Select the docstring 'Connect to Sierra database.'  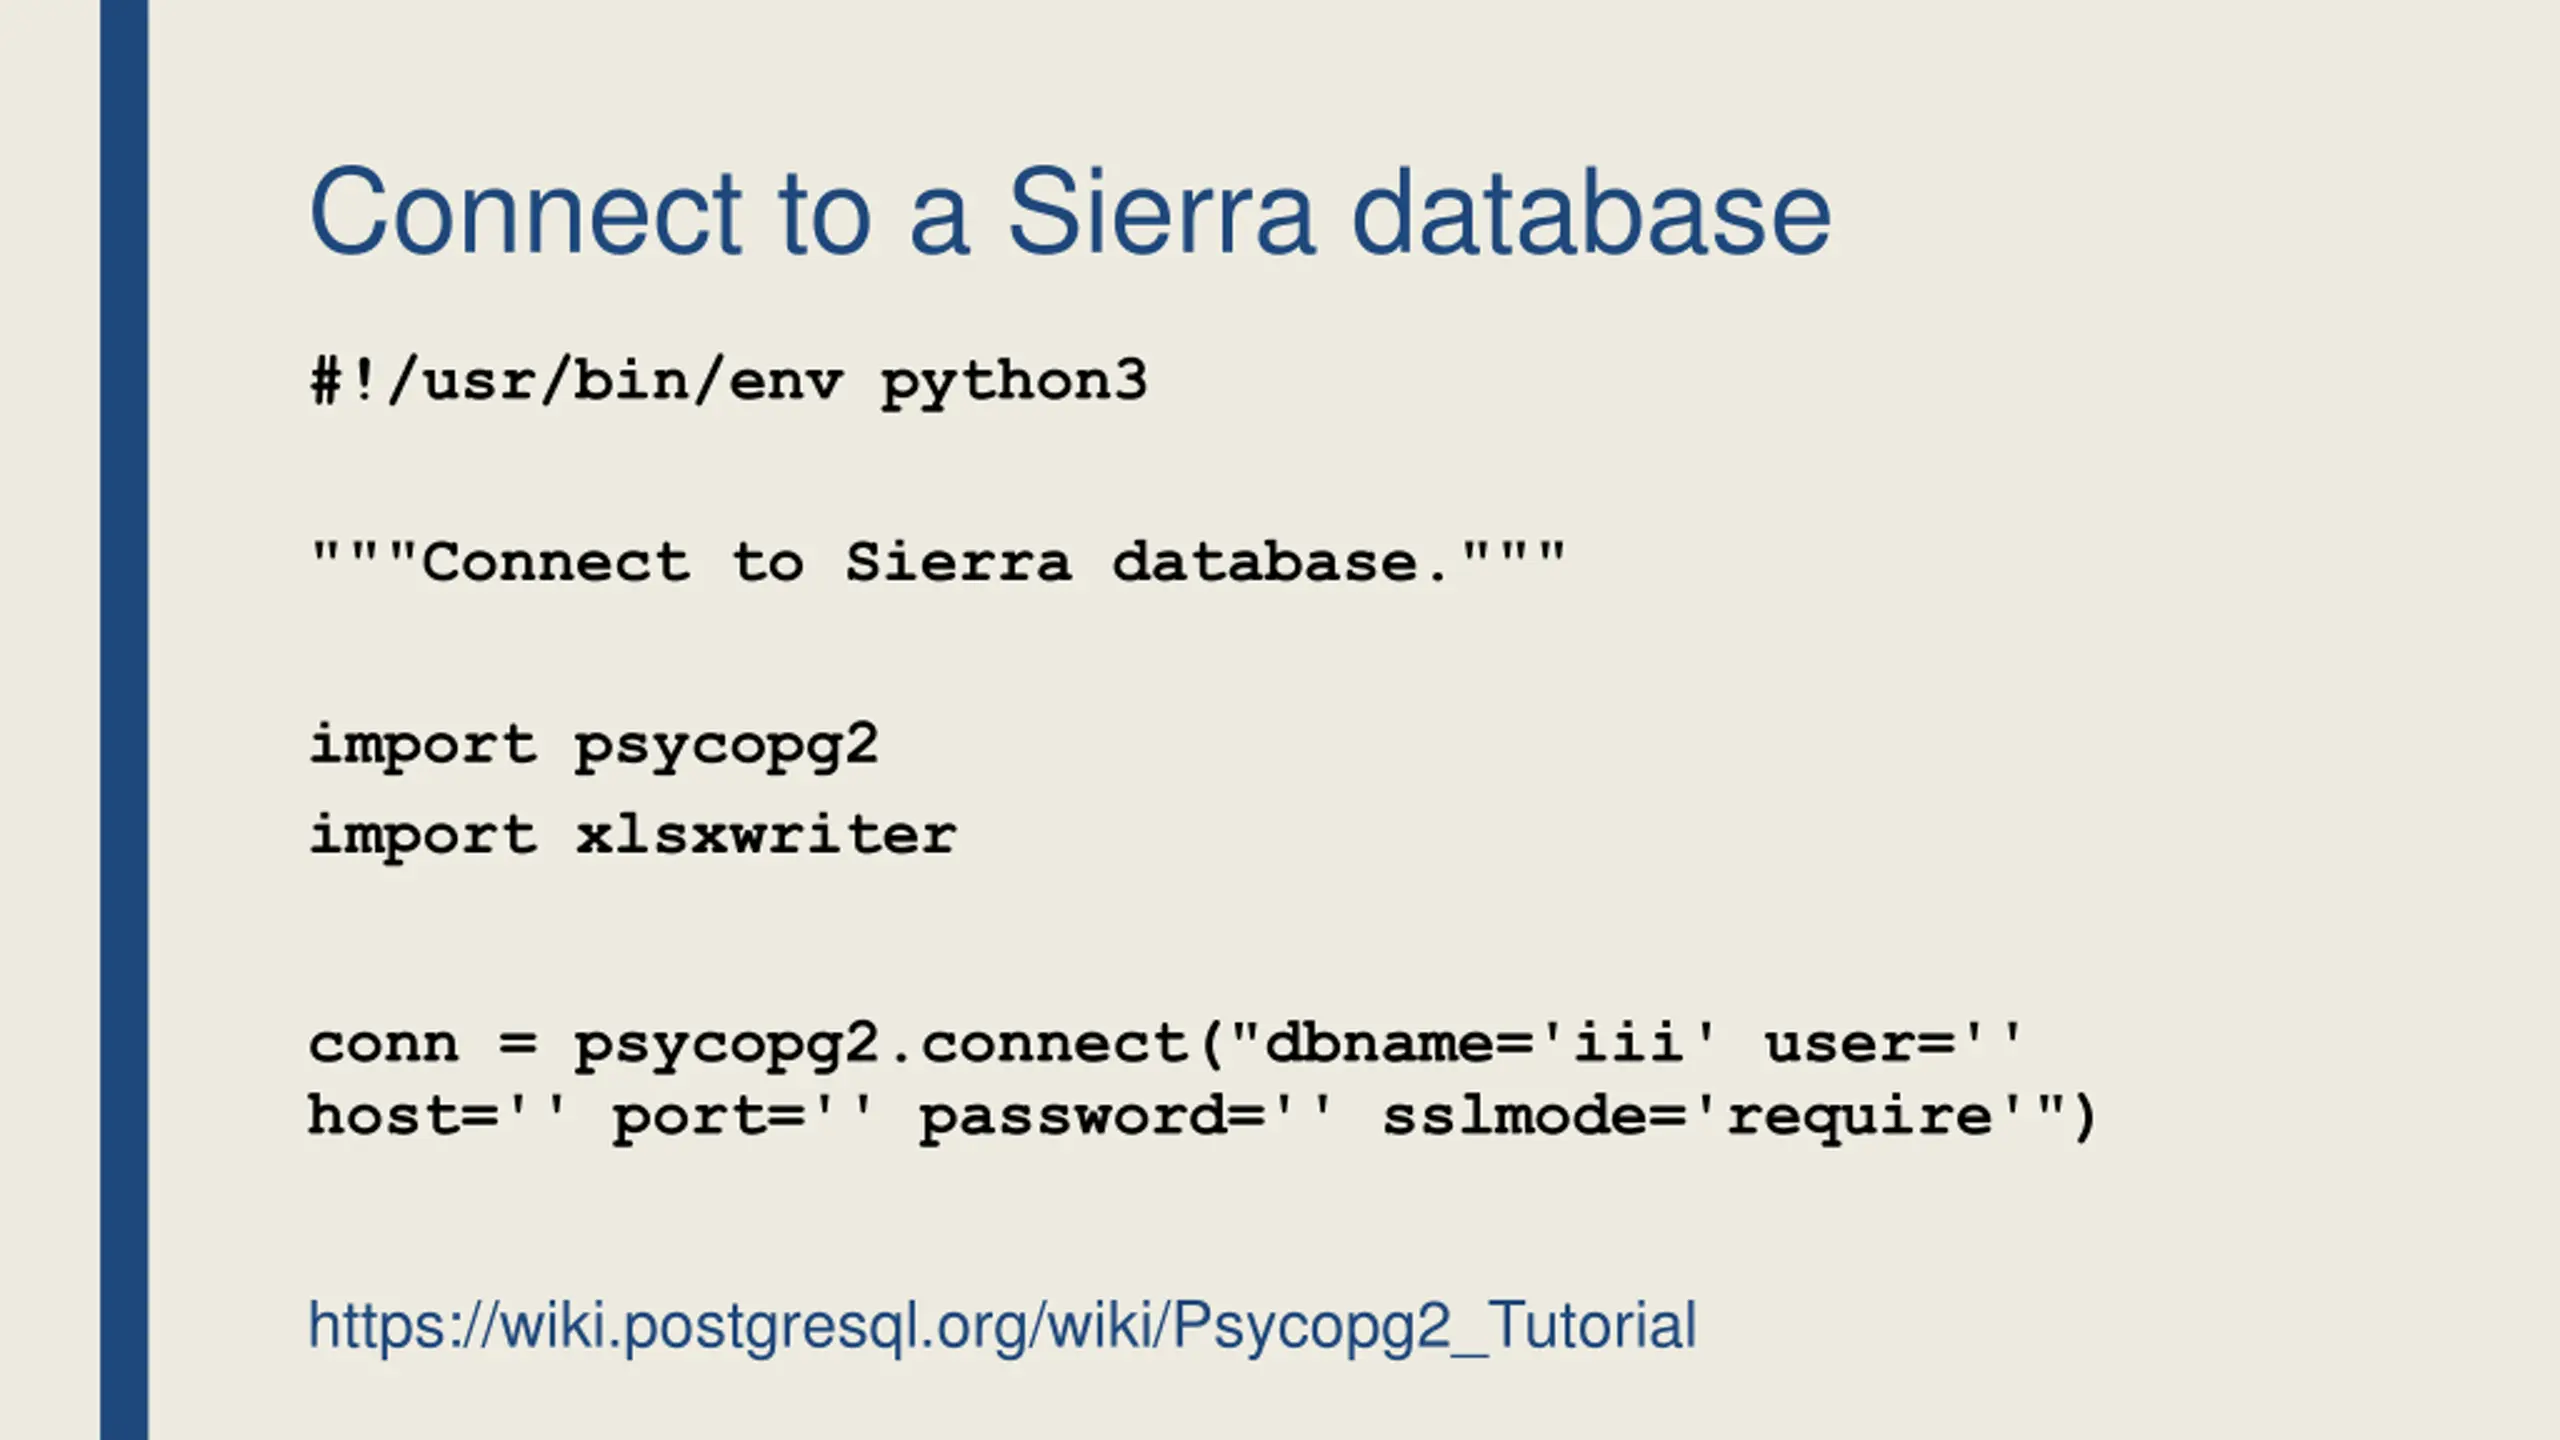937,562
